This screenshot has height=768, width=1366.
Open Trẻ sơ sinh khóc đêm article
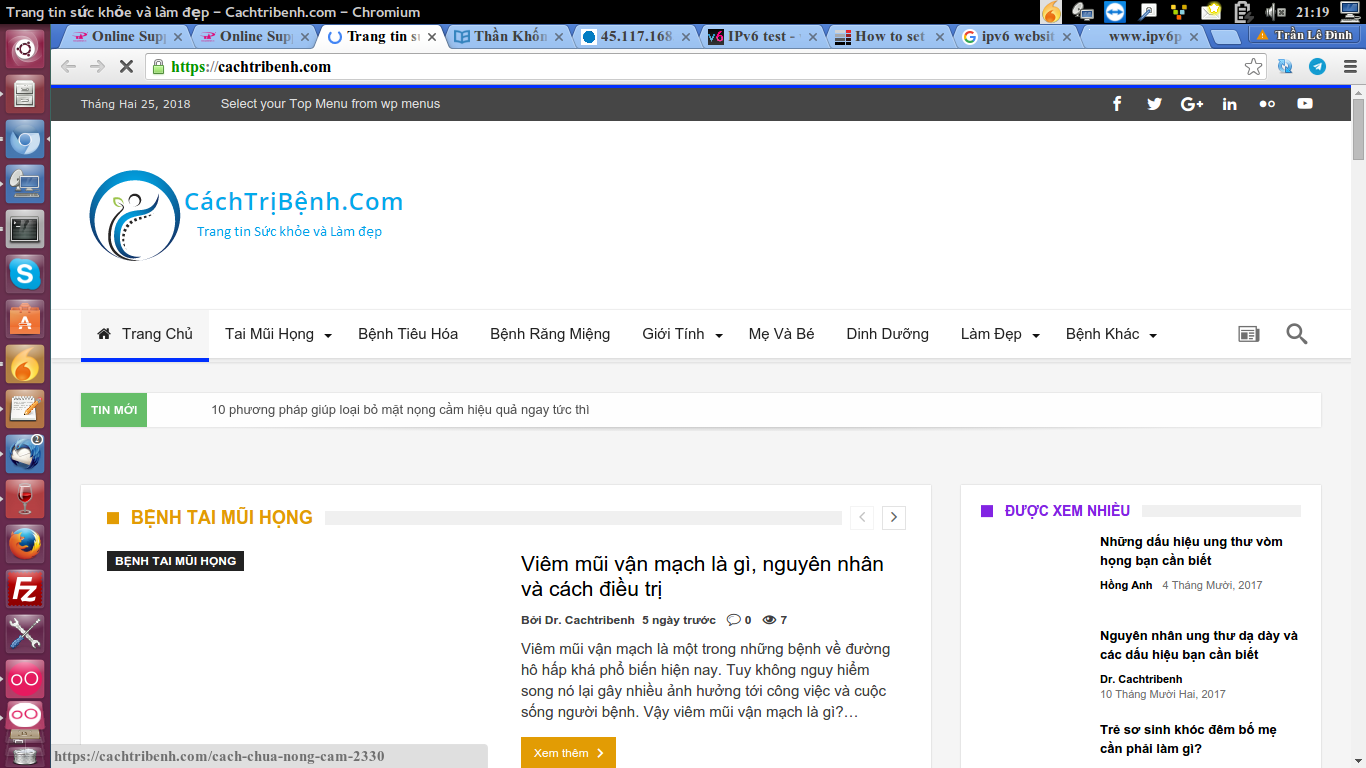coord(1188,739)
